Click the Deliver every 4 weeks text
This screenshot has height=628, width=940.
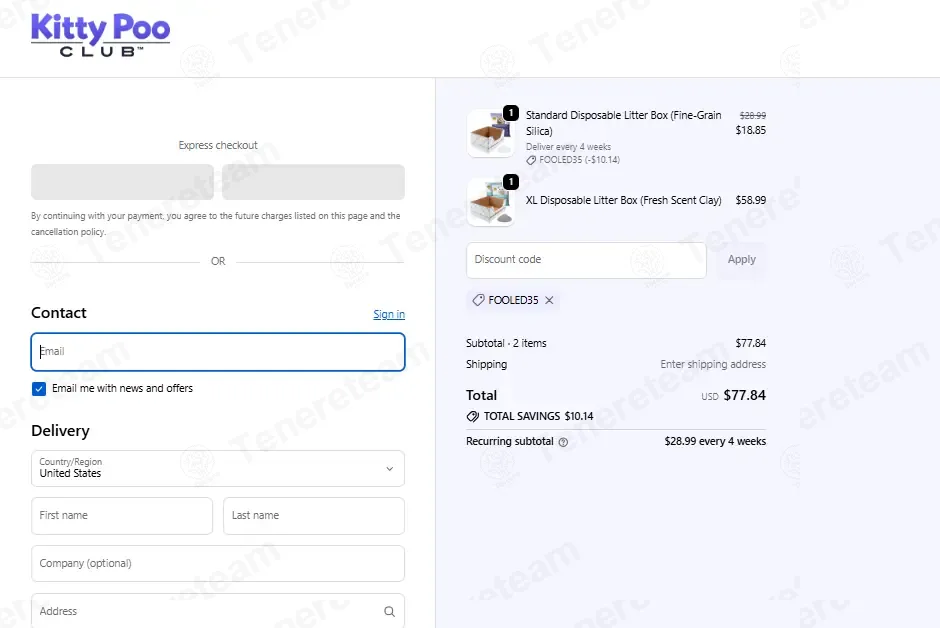568,147
